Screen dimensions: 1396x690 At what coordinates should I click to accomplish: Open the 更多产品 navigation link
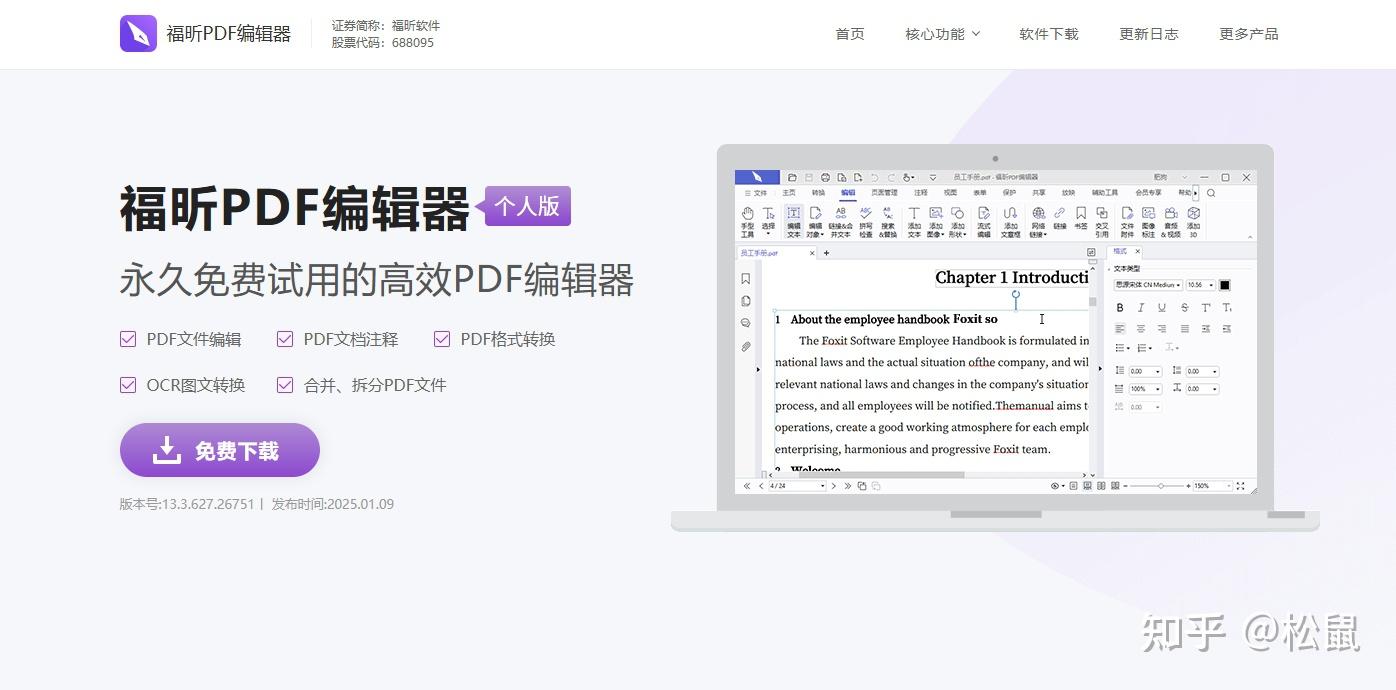pyautogui.click(x=1249, y=34)
